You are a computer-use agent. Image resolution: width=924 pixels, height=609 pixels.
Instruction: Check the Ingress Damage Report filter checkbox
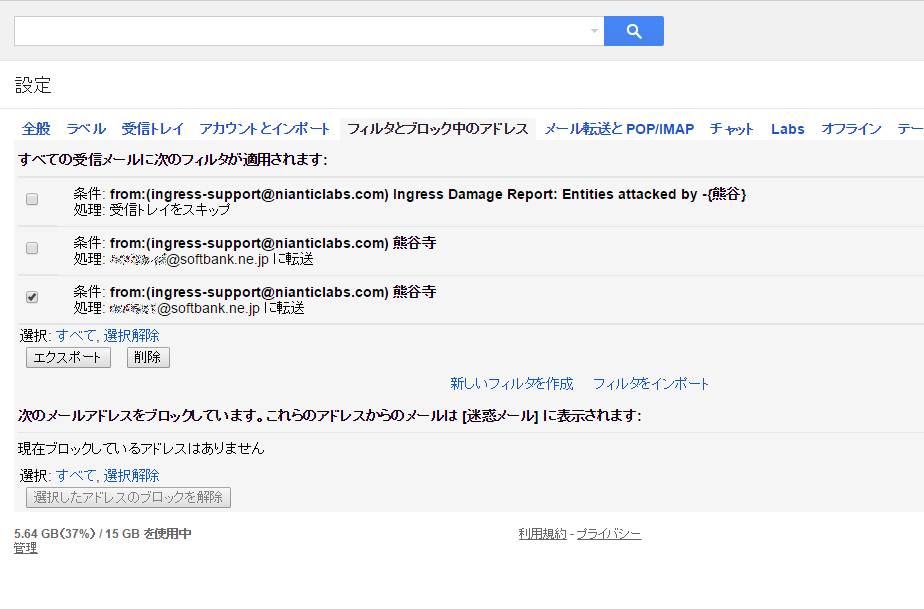[32, 200]
